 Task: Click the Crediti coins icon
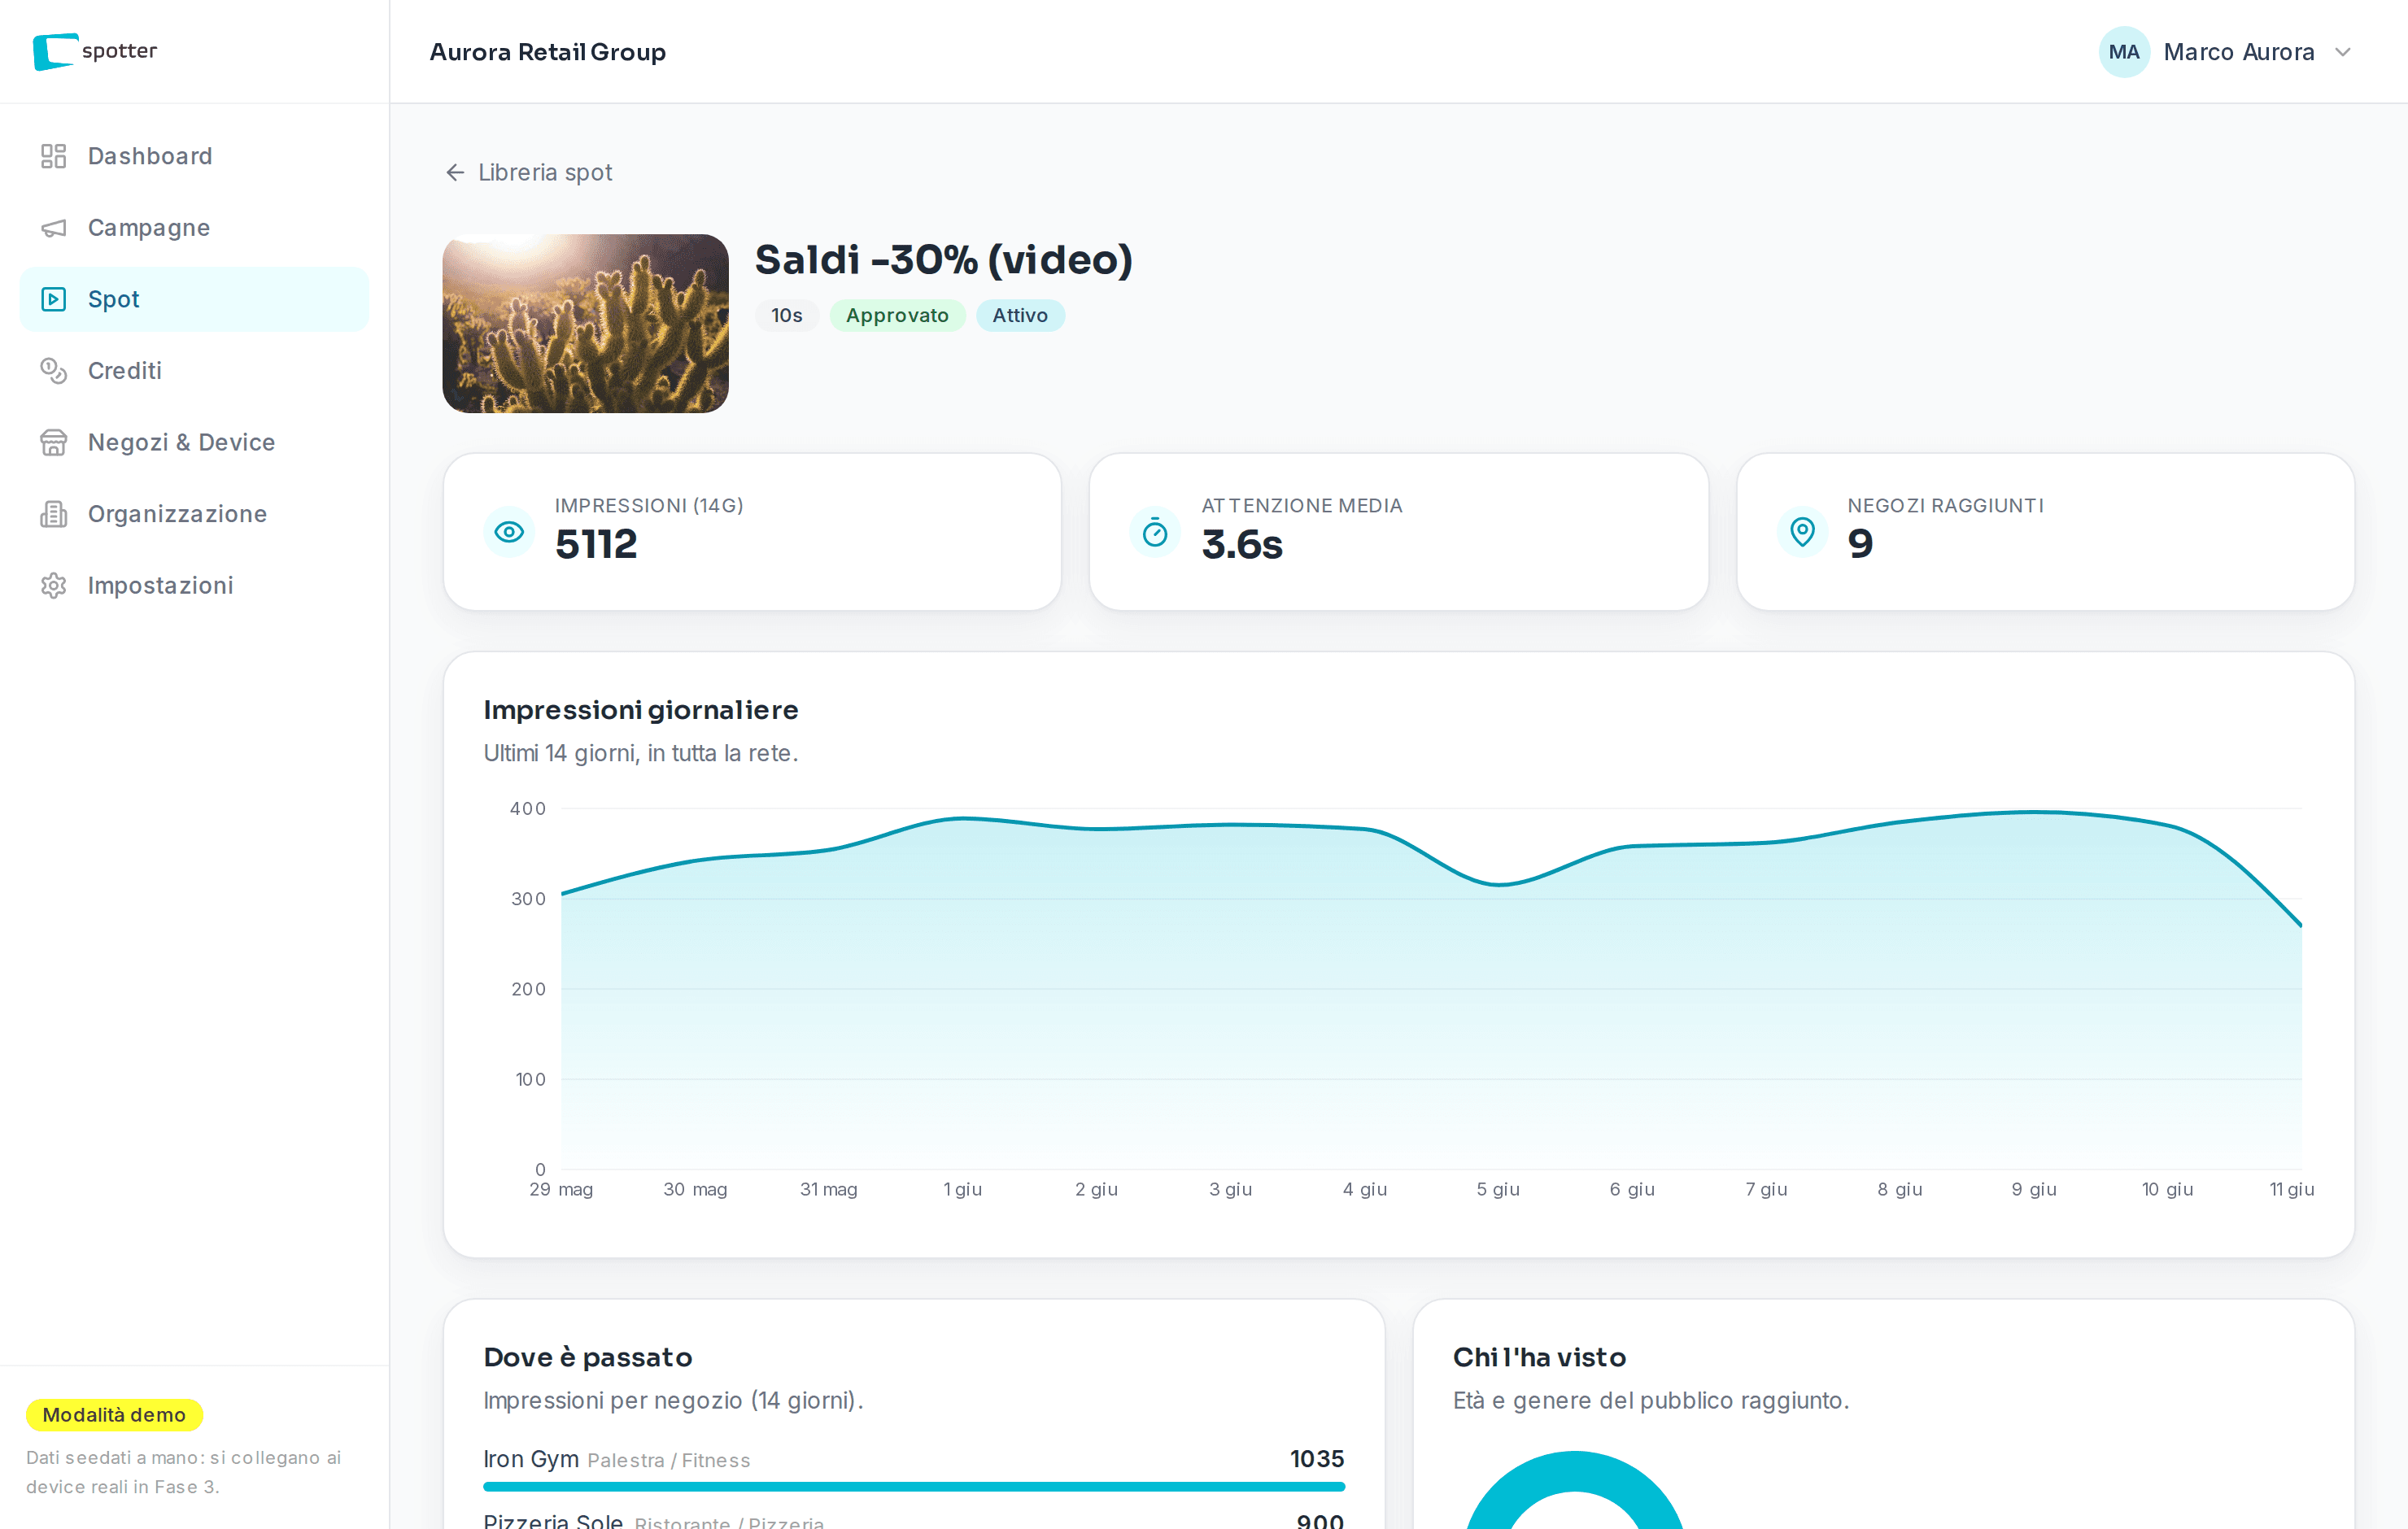(53, 371)
